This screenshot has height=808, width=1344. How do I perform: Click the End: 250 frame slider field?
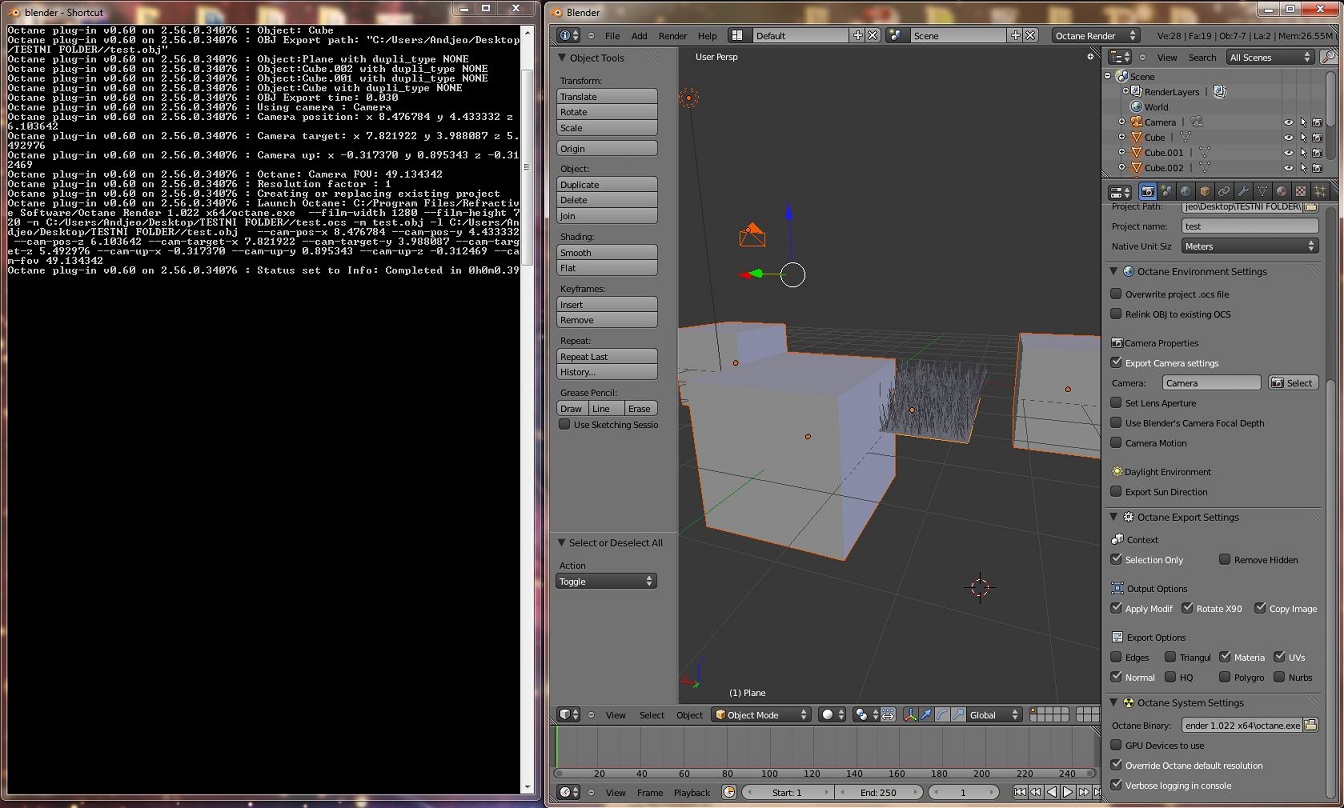(x=877, y=792)
